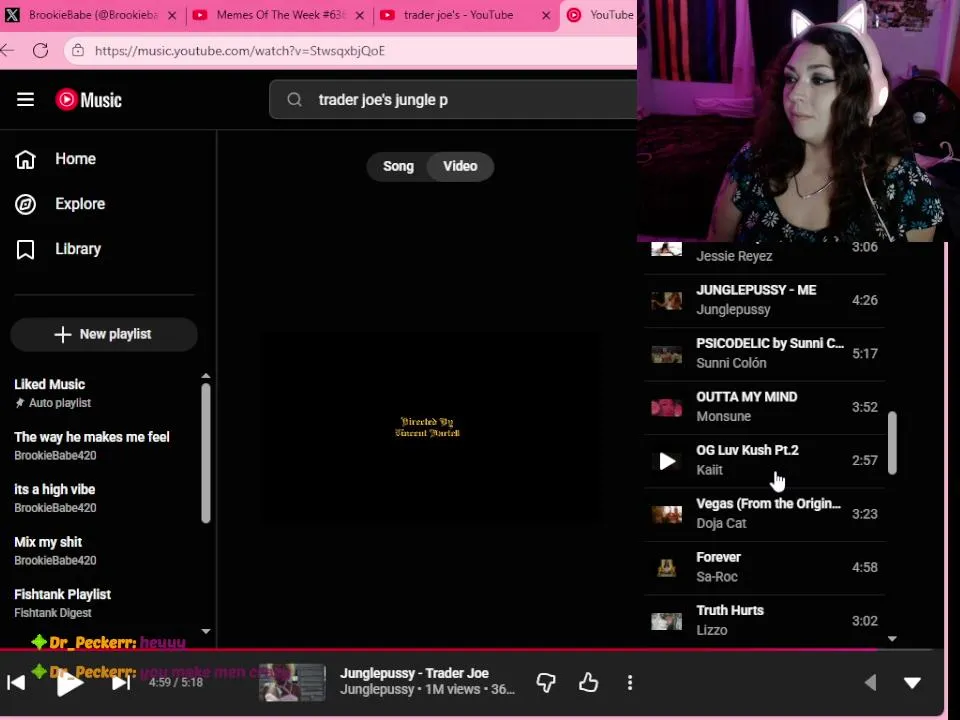This screenshot has height=720, width=960.
Task: Select the Jessie Reyez queue entry
Action: pyautogui.click(x=765, y=257)
